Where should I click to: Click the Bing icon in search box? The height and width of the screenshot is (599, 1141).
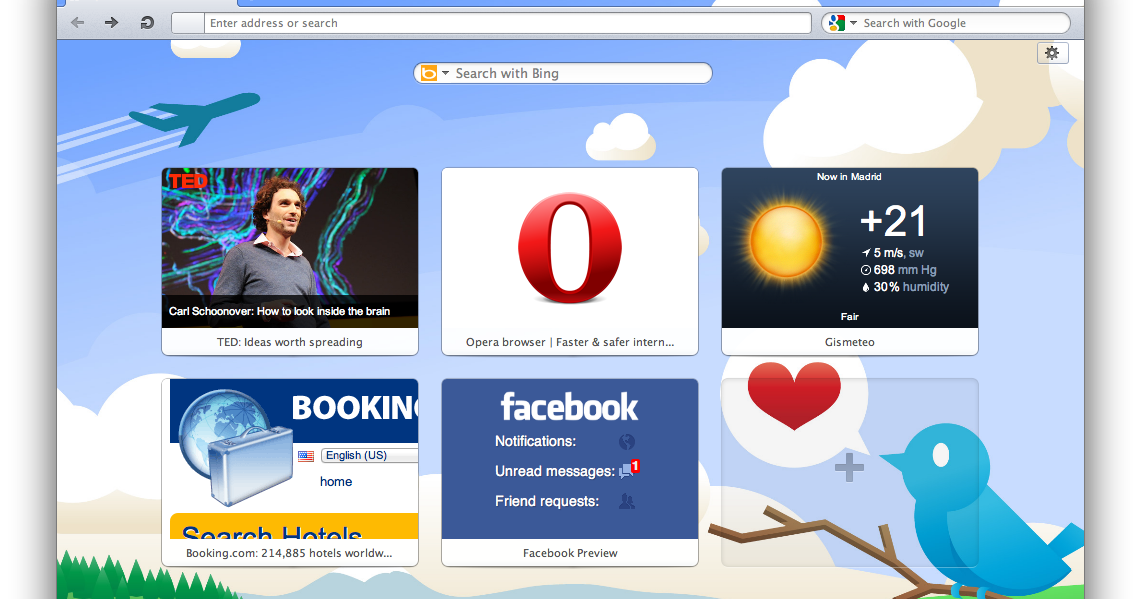429,73
